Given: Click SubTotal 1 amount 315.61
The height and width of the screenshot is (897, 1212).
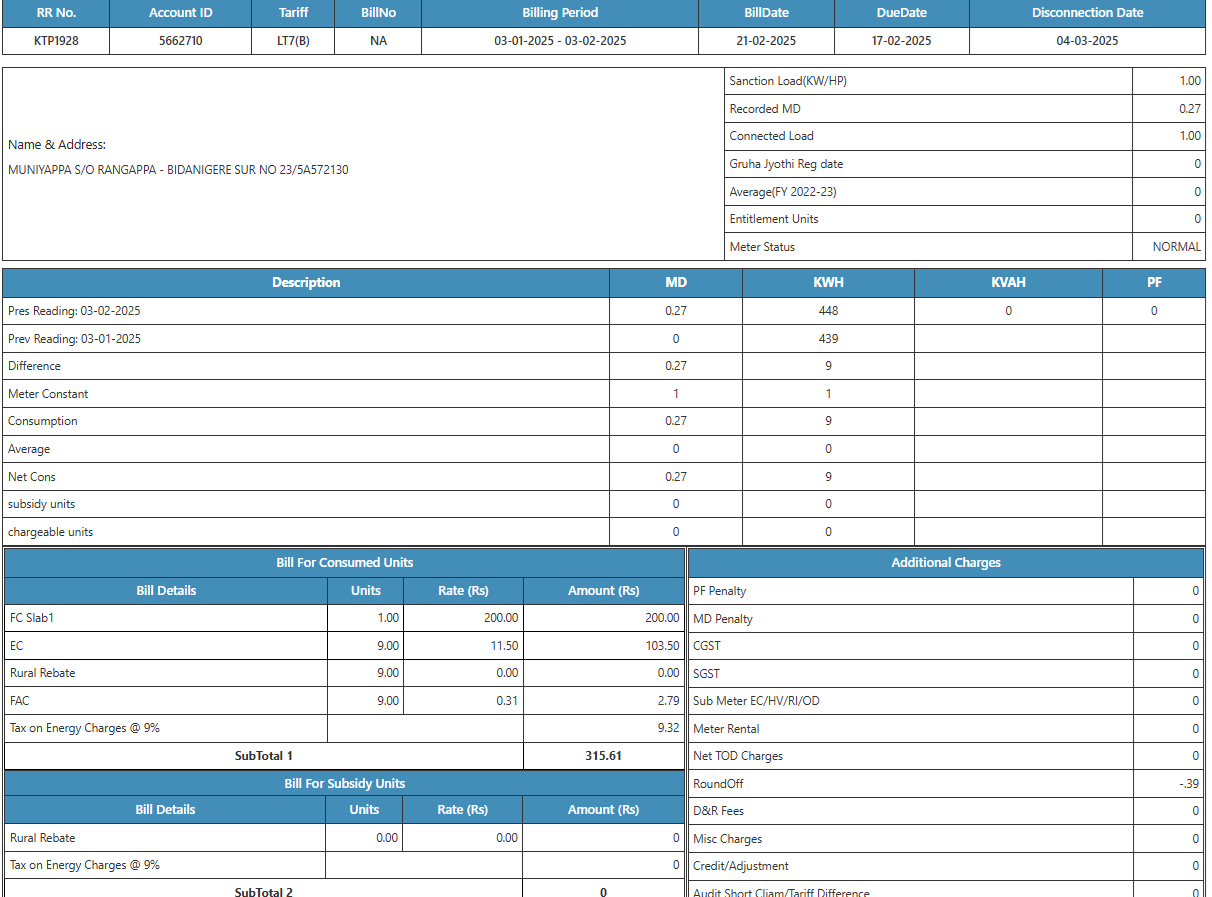Looking at the screenshot, I should pos(603,756).
